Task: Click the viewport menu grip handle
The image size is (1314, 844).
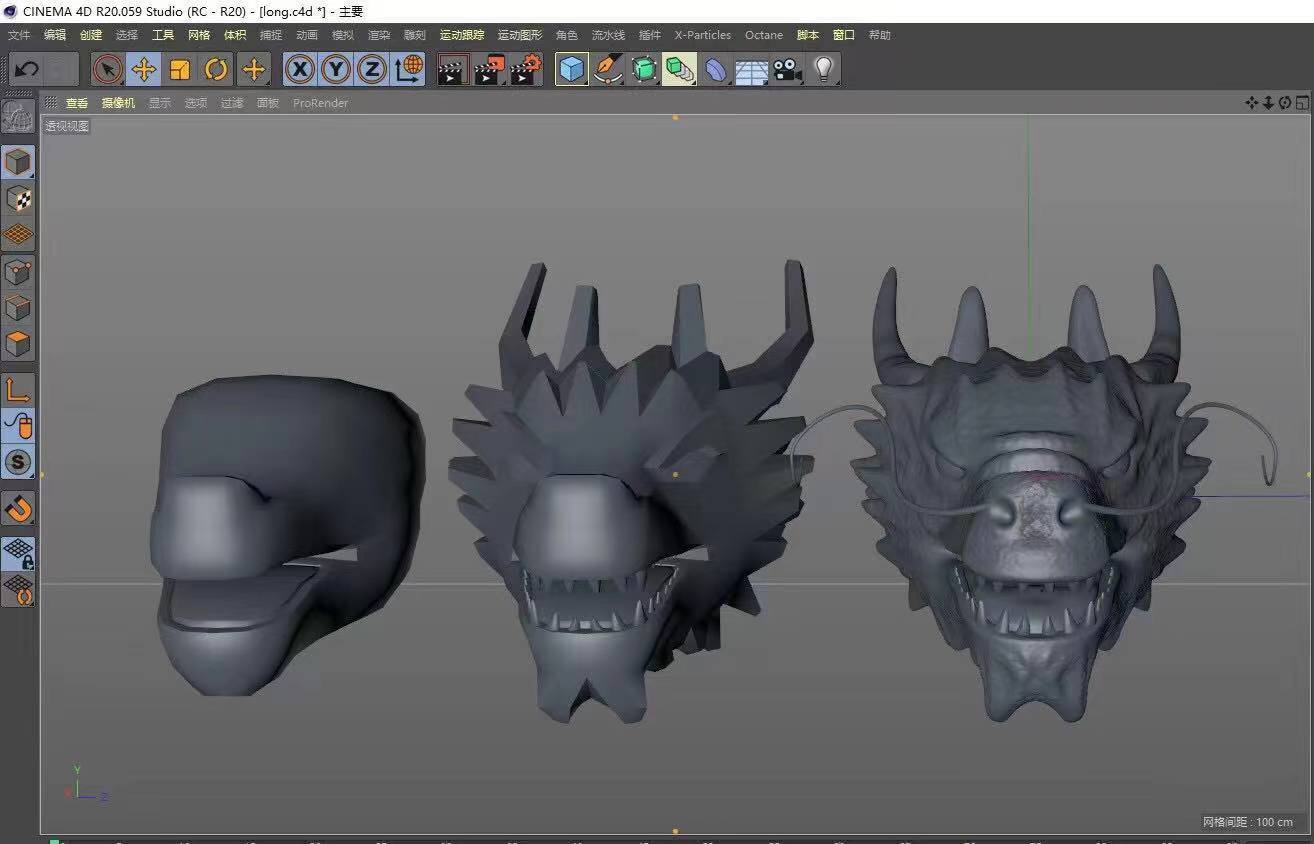Action: [51, 103]
